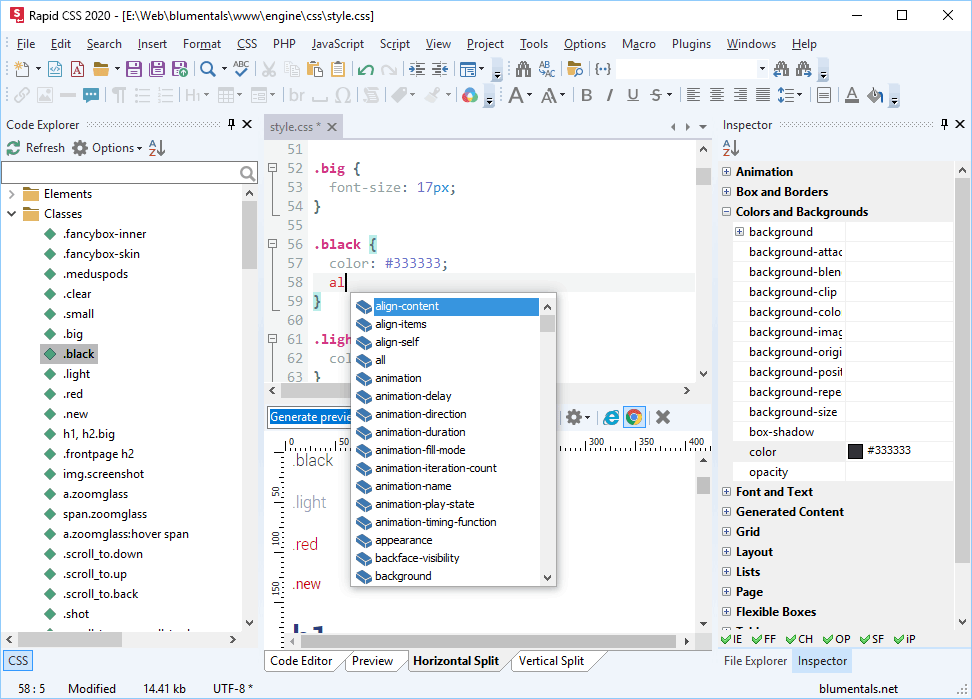Image resolution: width=972 pixels, height=699 pixels.
Task: Toggle OP browser compatibility filter
Action: click(836, 639)
